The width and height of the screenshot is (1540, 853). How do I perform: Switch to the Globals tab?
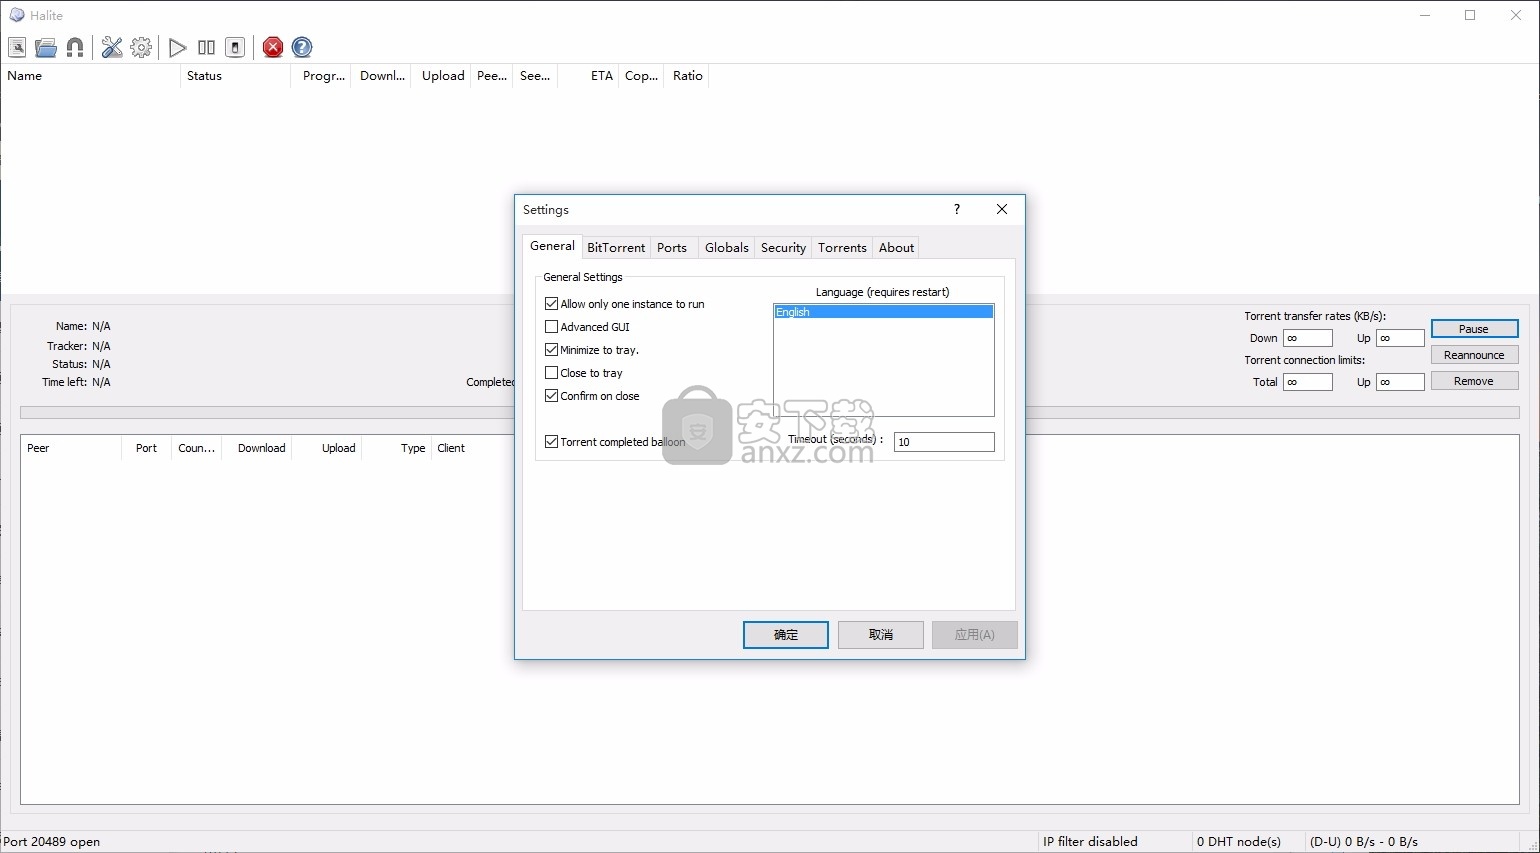coord(727,248)
